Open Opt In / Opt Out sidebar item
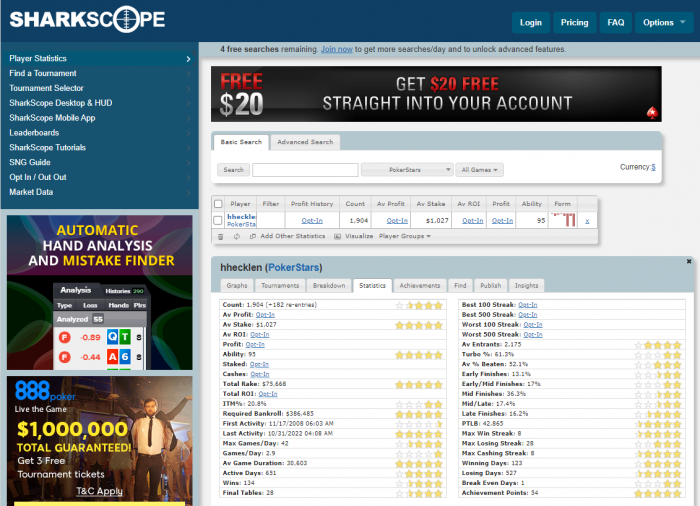Viewport: 700px width, 506px height. point(100,177)
